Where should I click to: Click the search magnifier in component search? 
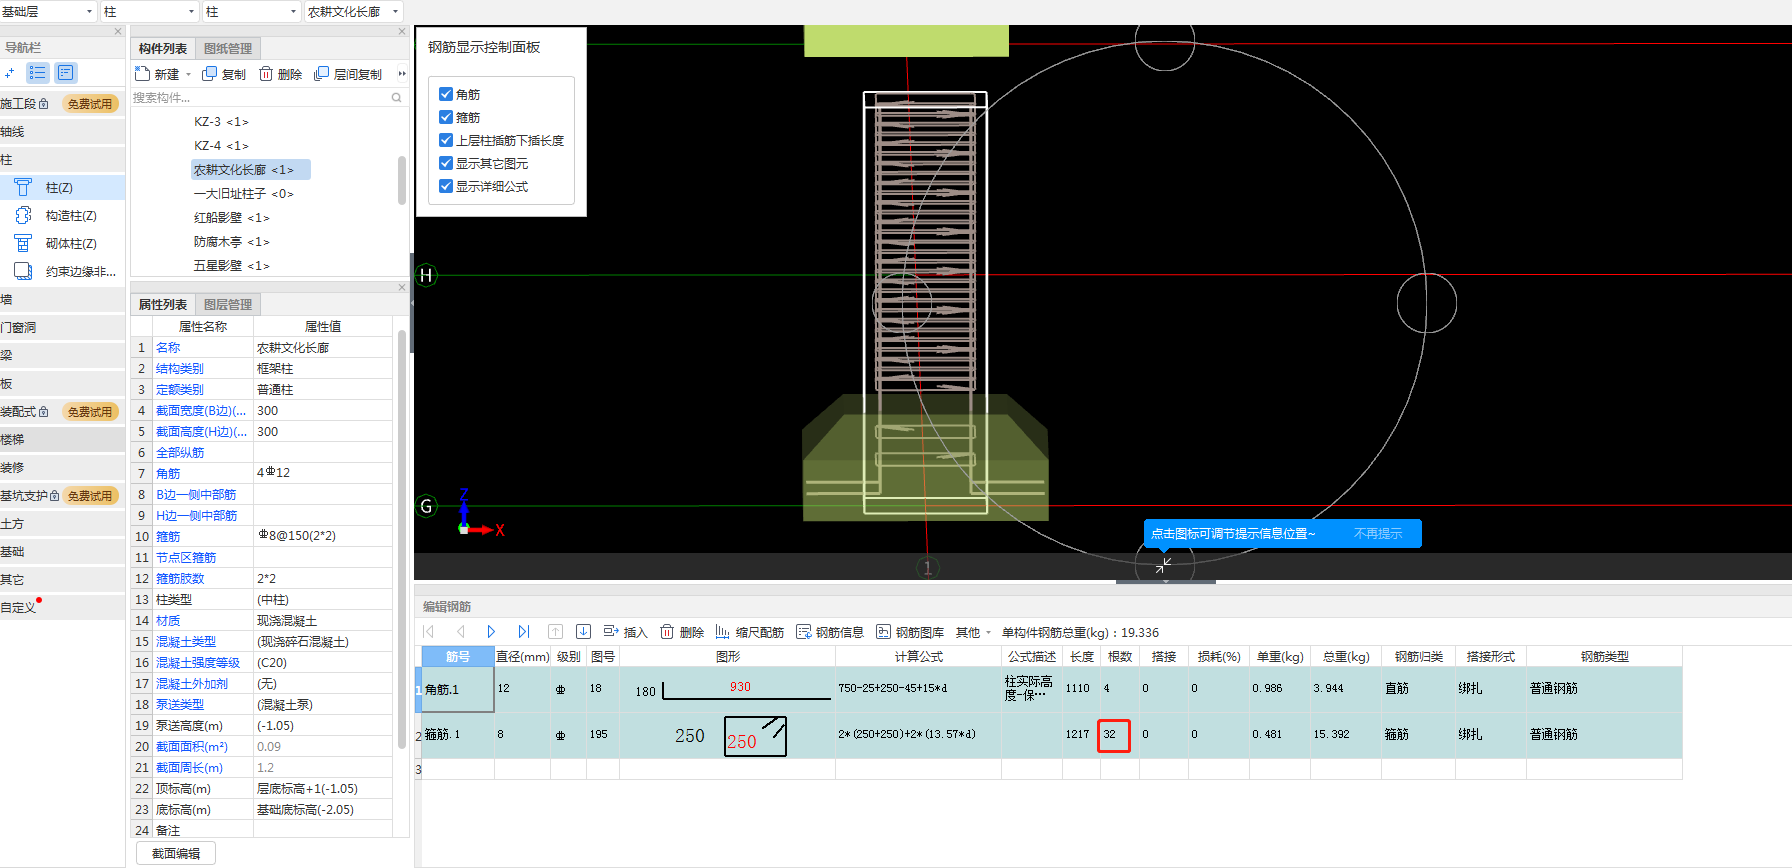coord(396,98)
